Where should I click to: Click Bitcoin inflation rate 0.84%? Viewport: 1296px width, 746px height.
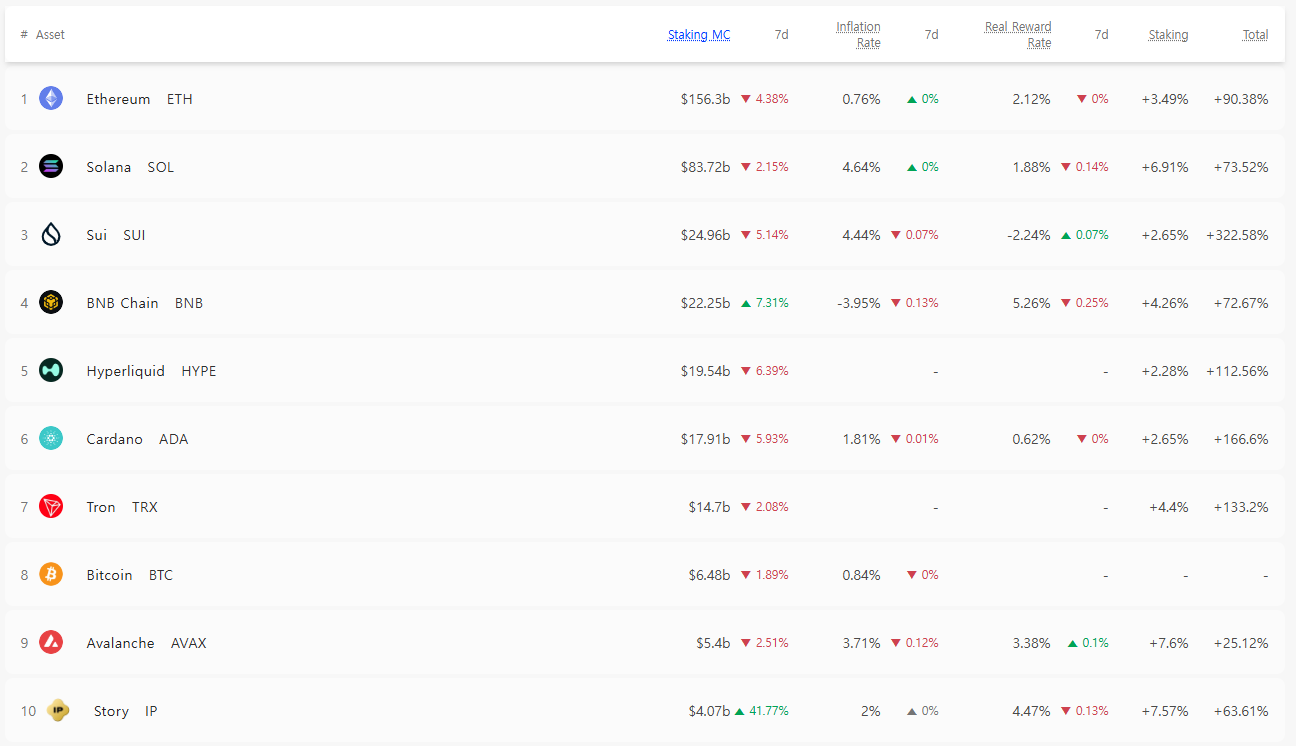click(x=862, y=575)
